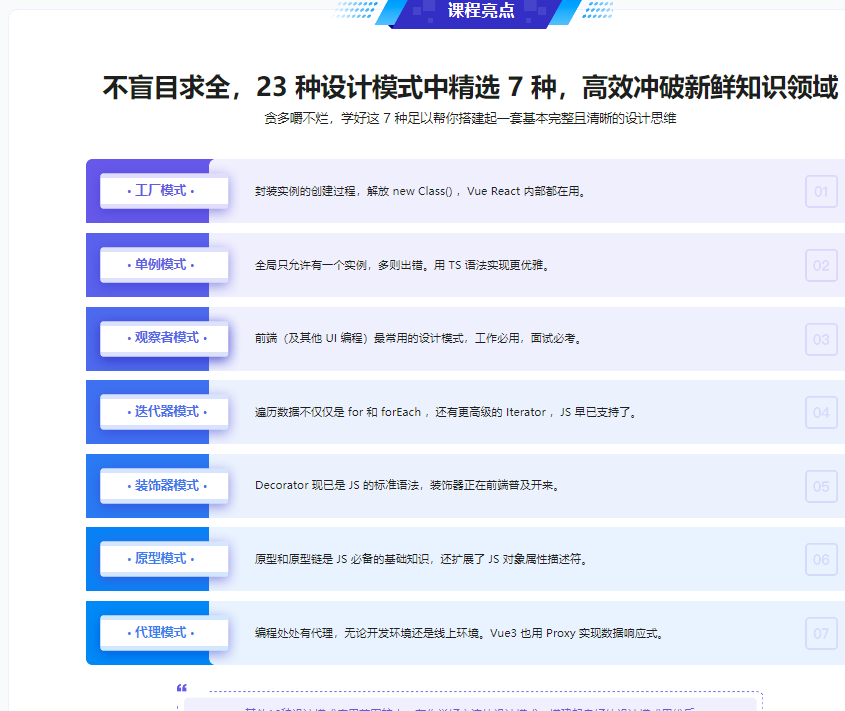Select the 02 badge on 单例模式 row
This screenshot has width=845, height=711.
click(821, 265)
